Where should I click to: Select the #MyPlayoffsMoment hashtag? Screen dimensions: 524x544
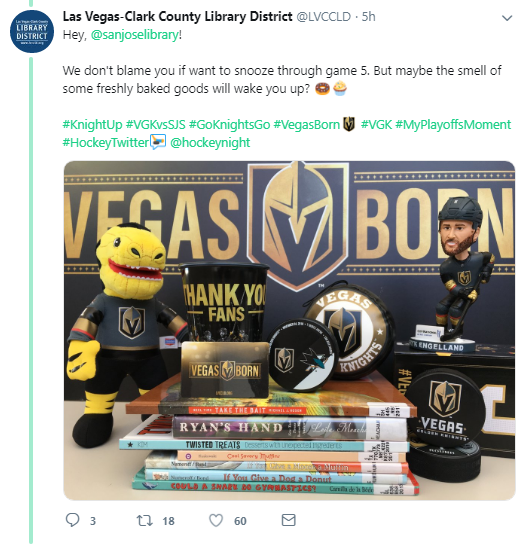[x=453, y=124]
